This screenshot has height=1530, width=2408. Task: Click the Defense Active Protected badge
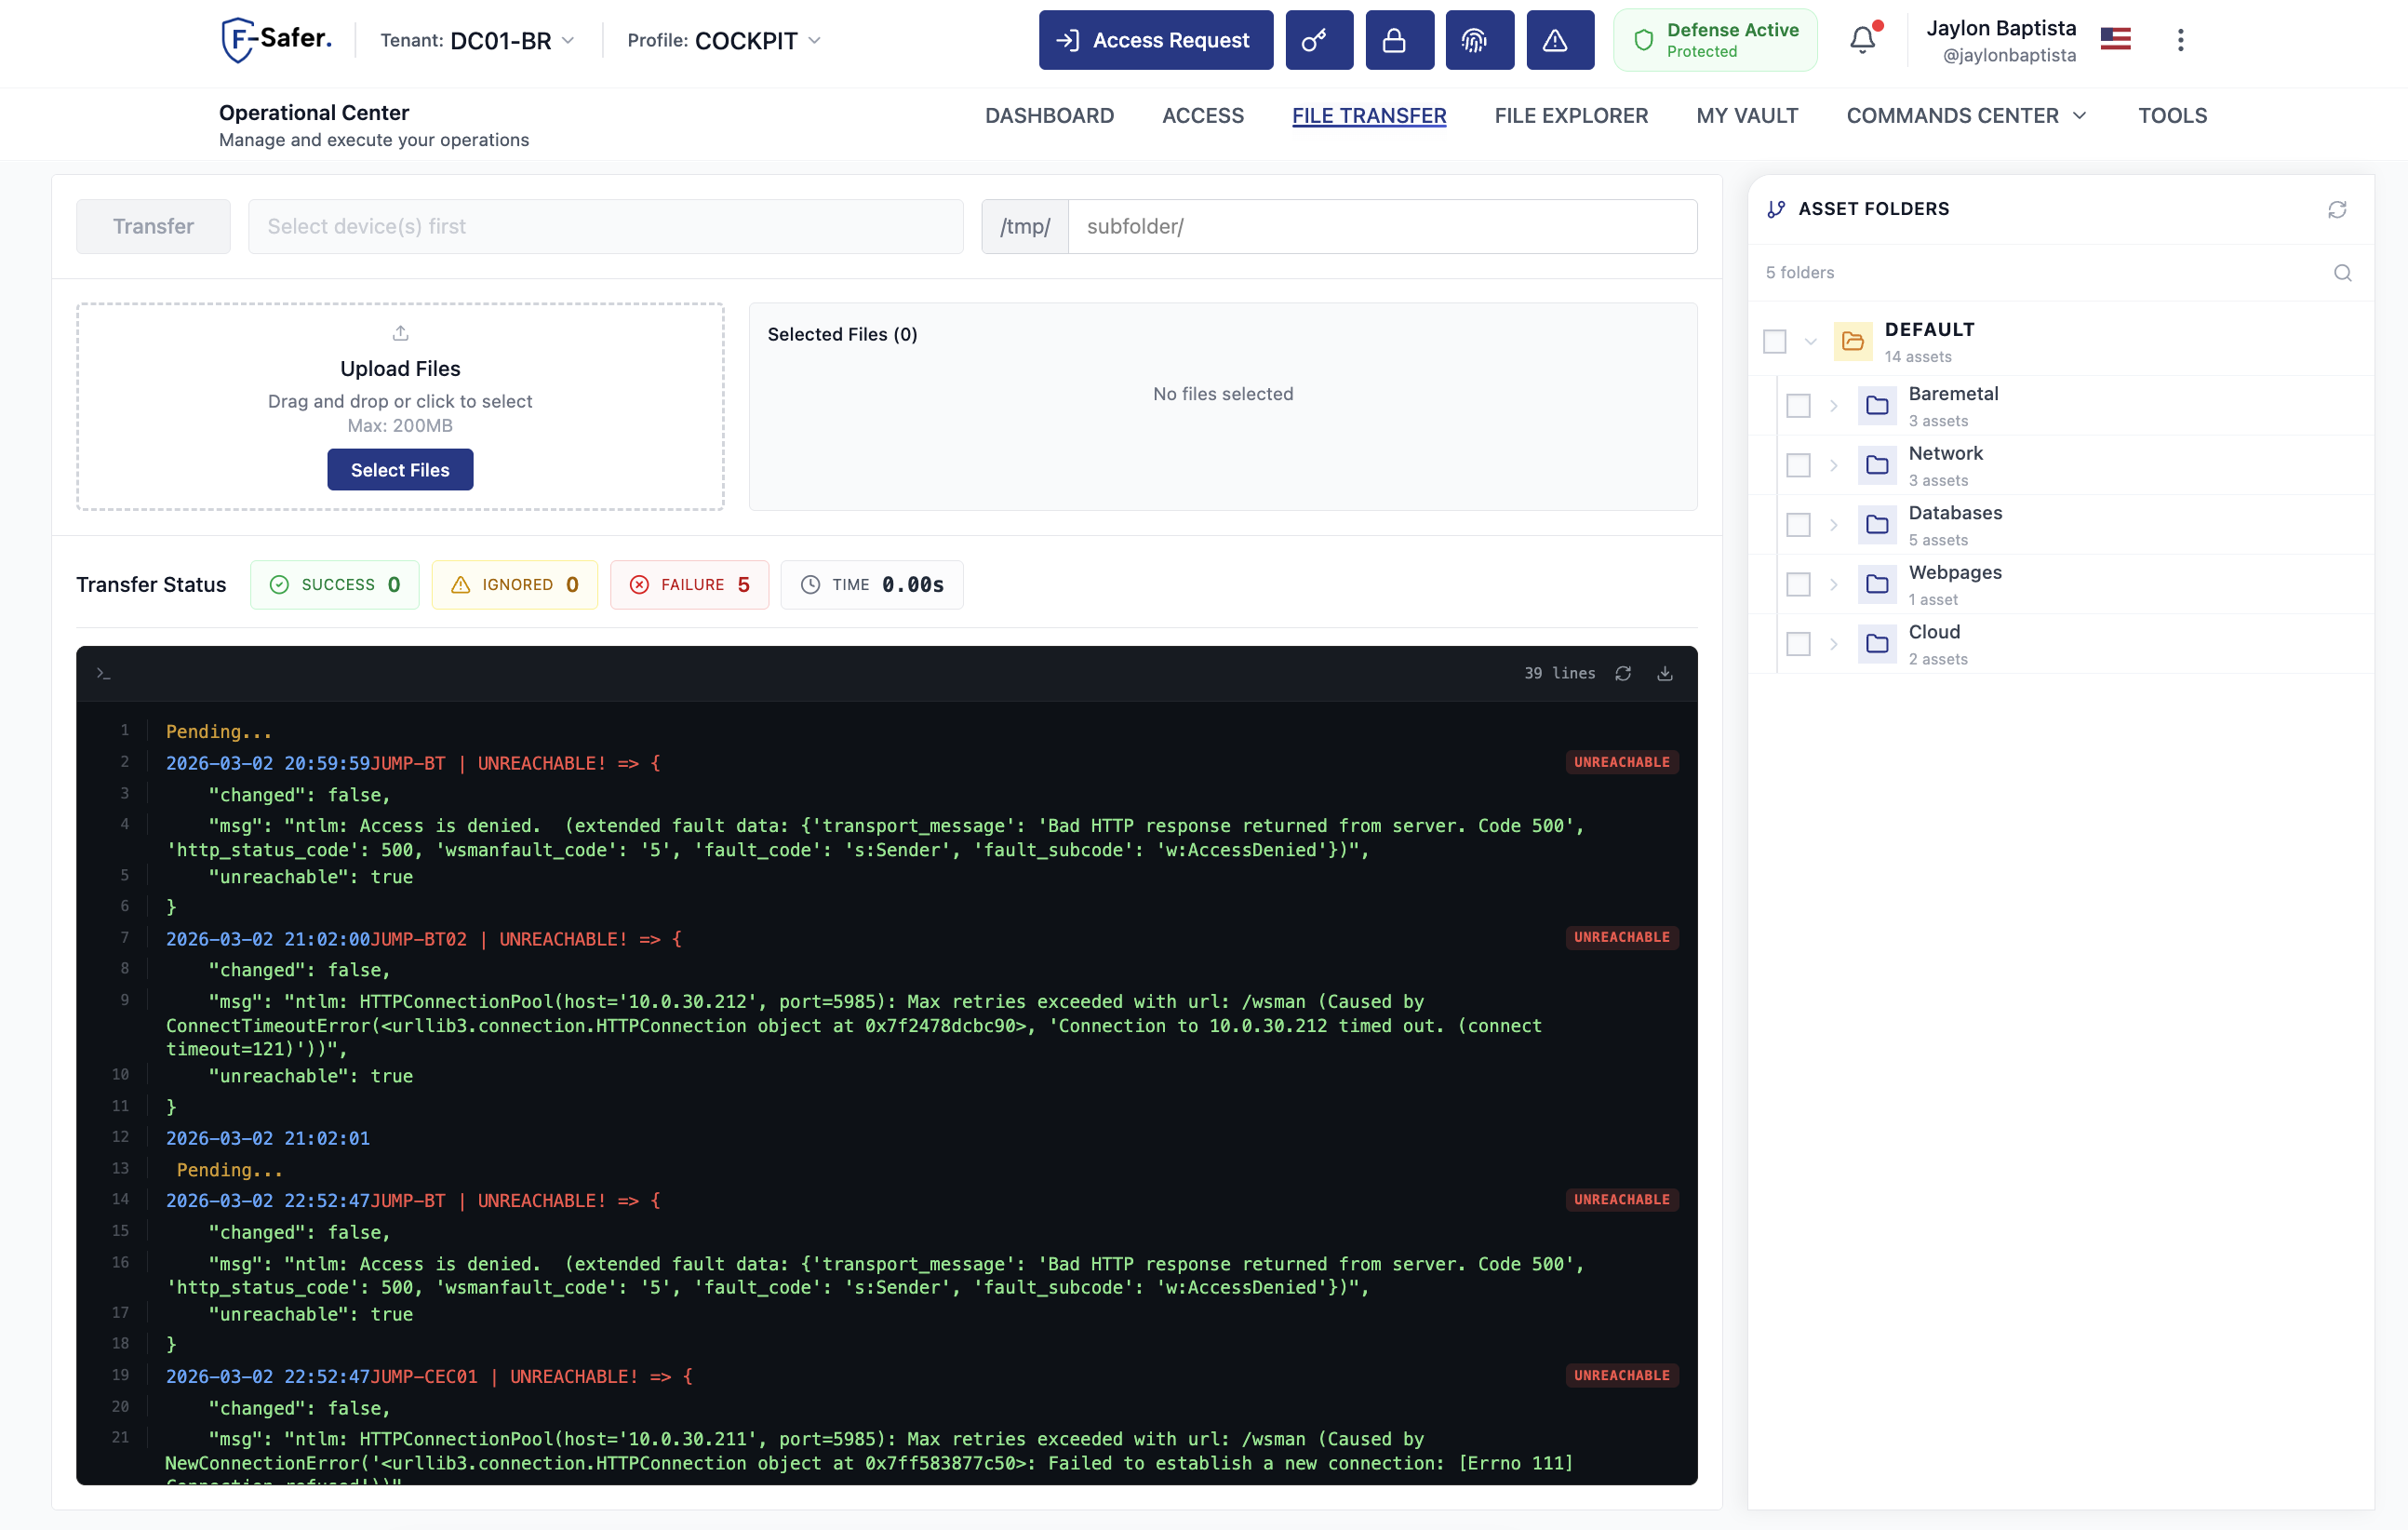pyautogui.click(x=1715, y=40)
